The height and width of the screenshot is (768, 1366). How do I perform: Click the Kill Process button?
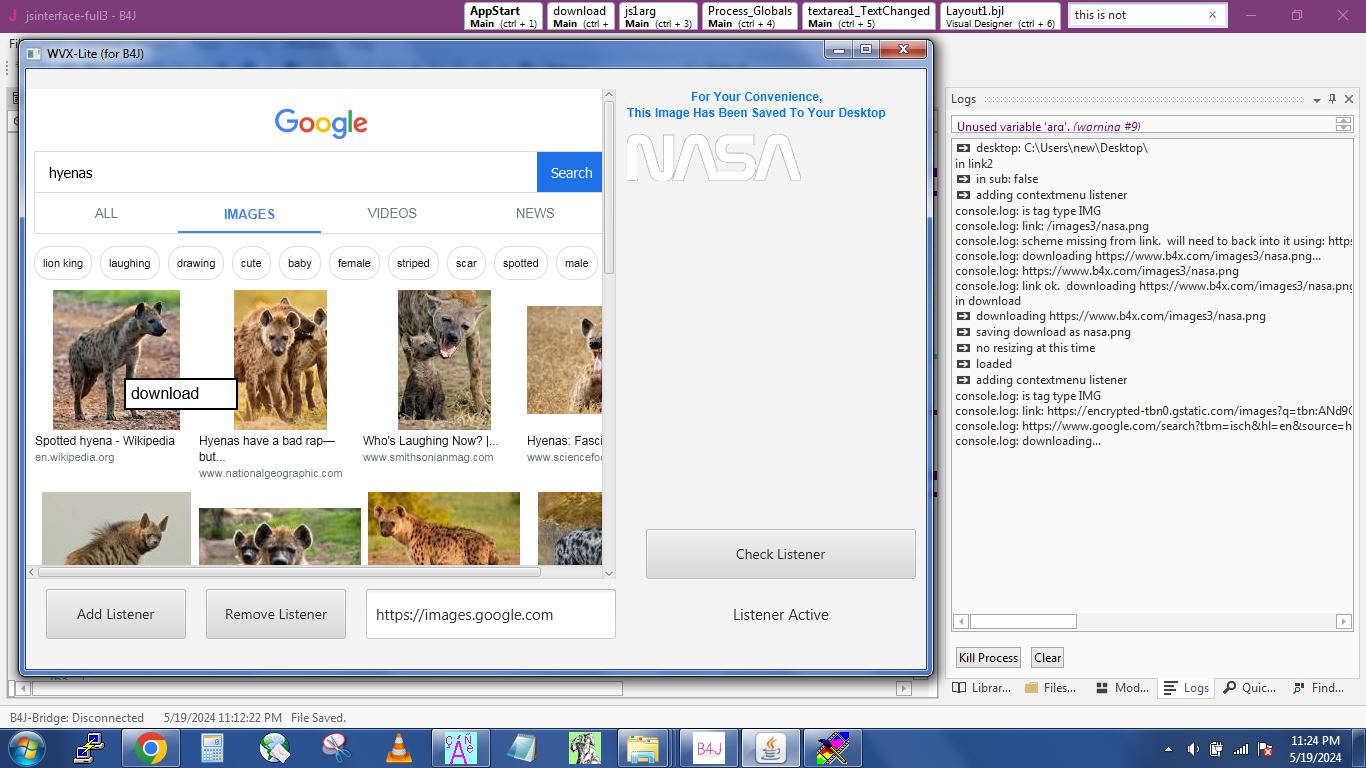[988, 657]
